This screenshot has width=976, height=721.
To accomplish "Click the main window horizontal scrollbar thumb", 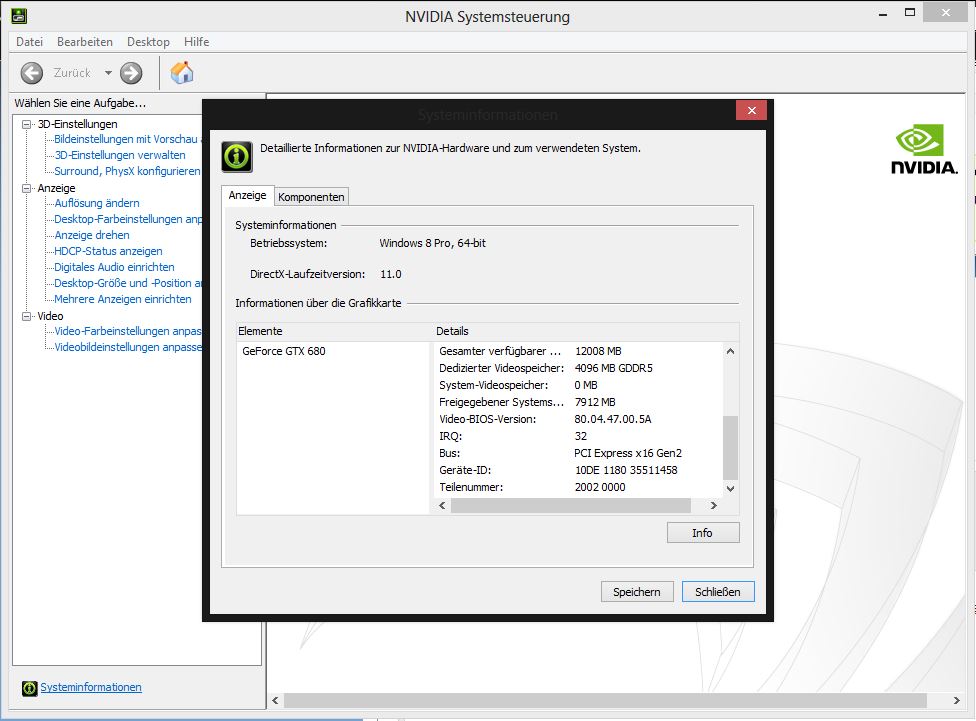I will click(x=605, y=700).
